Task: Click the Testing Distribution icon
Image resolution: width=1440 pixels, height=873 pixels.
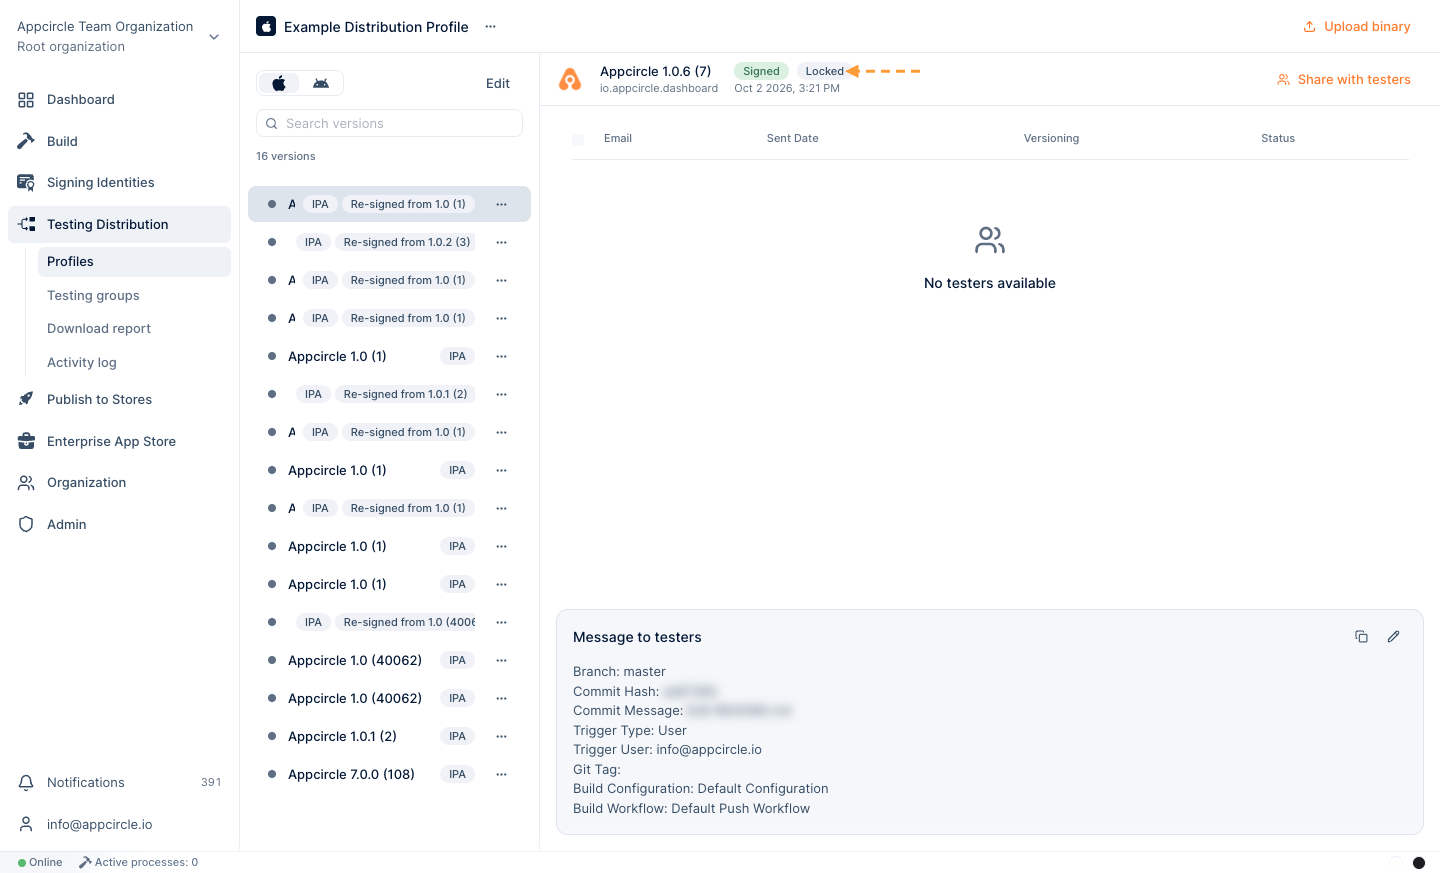Action: coord(27,225)
